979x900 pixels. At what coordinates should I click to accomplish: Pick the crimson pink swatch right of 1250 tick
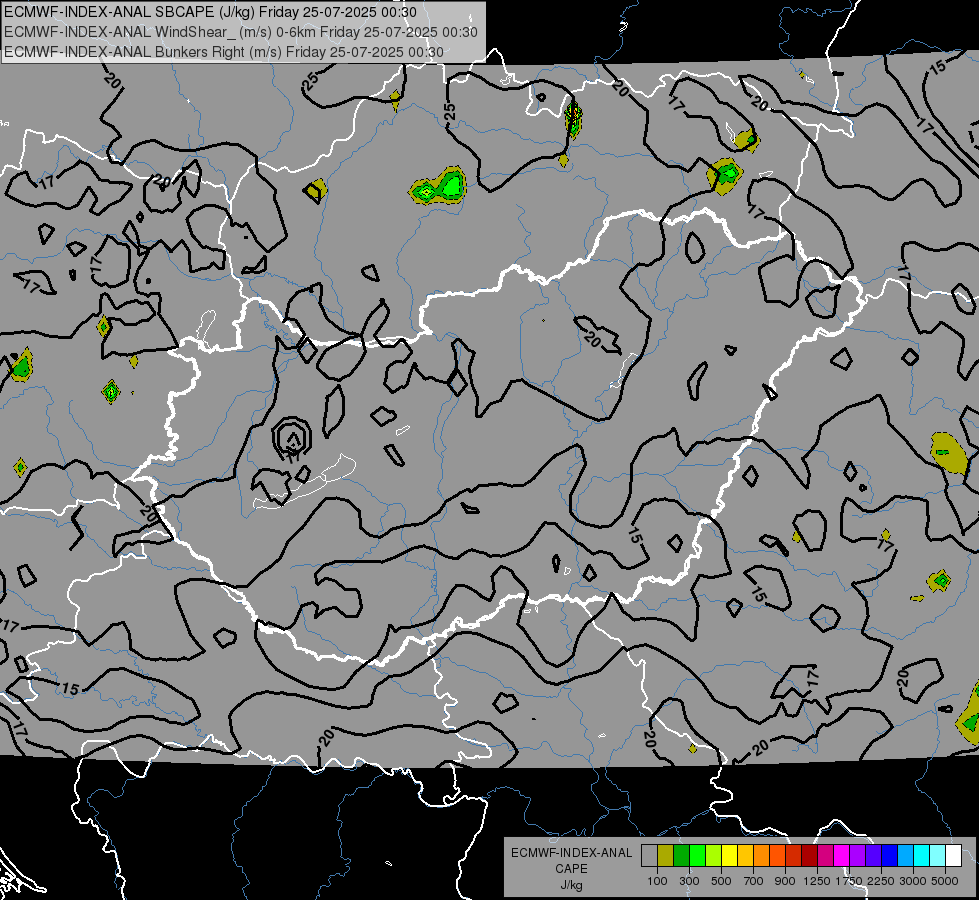pyautogui.click(x=825, y=856)
